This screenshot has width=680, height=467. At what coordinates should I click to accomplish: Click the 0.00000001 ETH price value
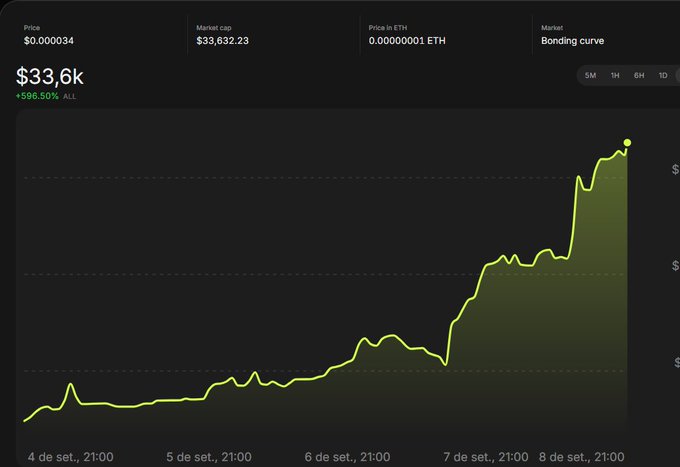click(407, 41)
